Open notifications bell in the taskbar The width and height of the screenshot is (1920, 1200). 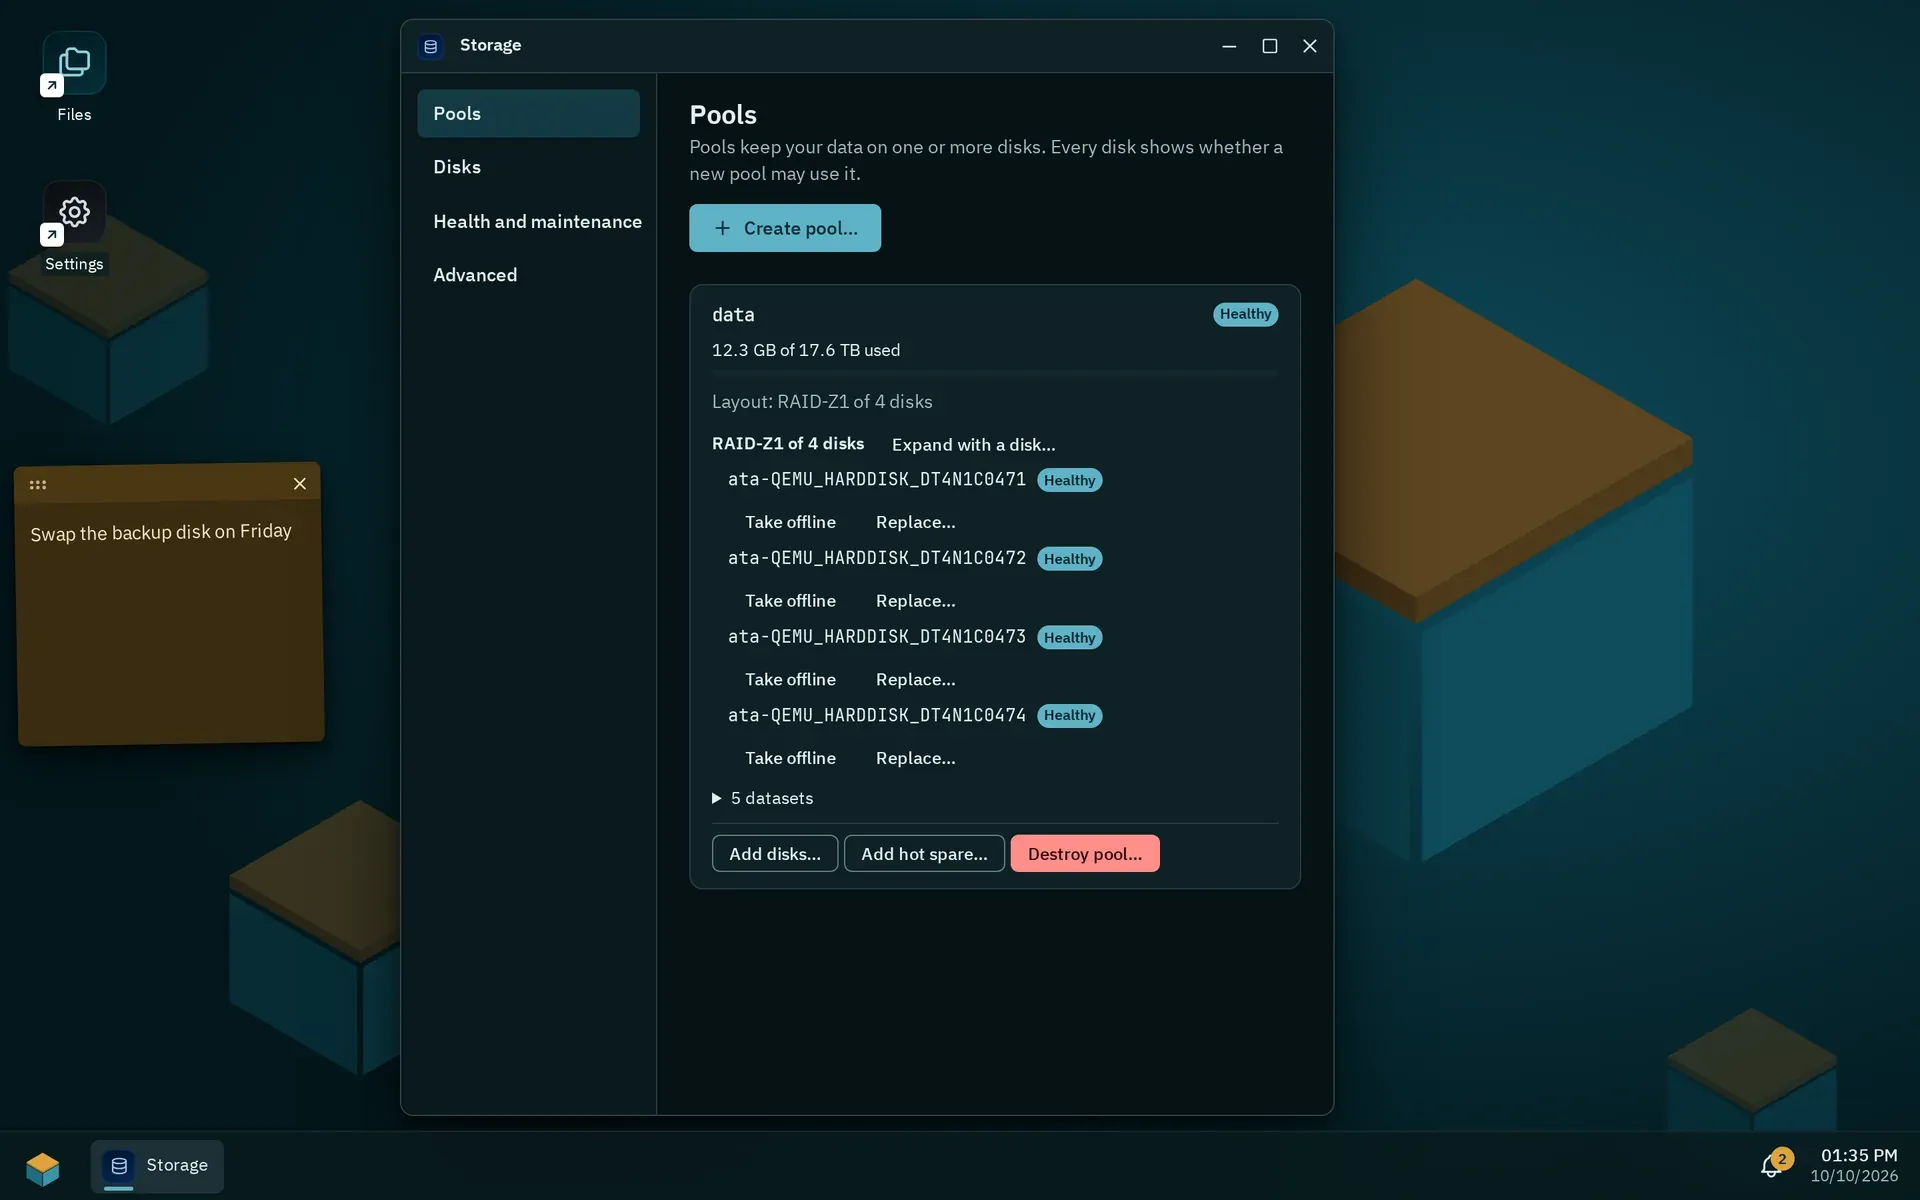(x=1773, y=1165)
